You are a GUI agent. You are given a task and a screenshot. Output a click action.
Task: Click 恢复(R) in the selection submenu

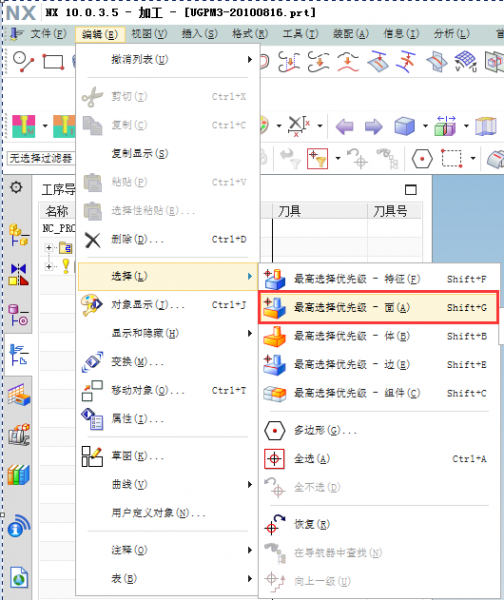coord(378,524)
